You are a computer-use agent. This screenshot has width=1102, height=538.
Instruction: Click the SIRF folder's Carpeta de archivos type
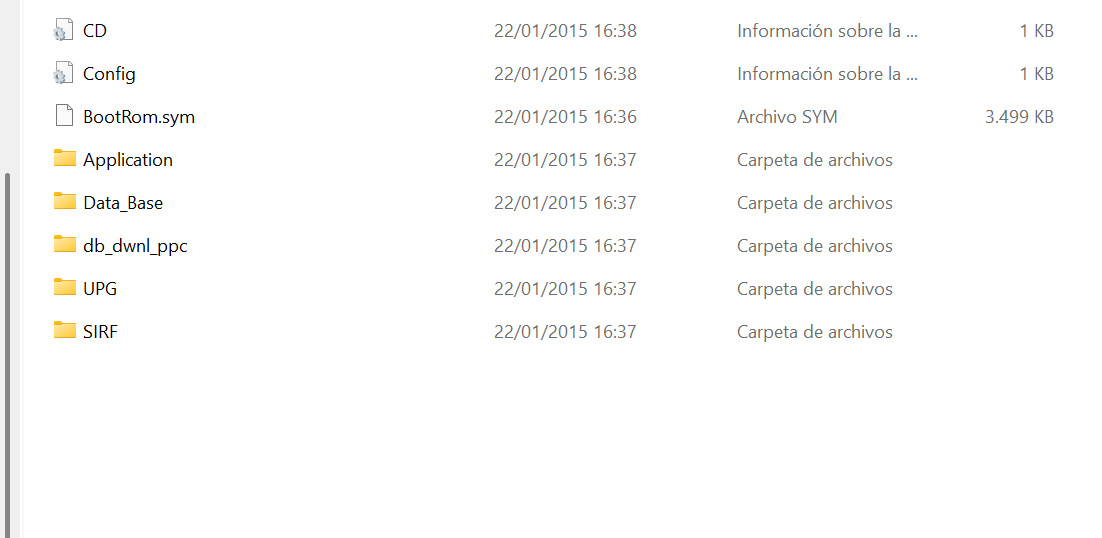pos(815,332)
